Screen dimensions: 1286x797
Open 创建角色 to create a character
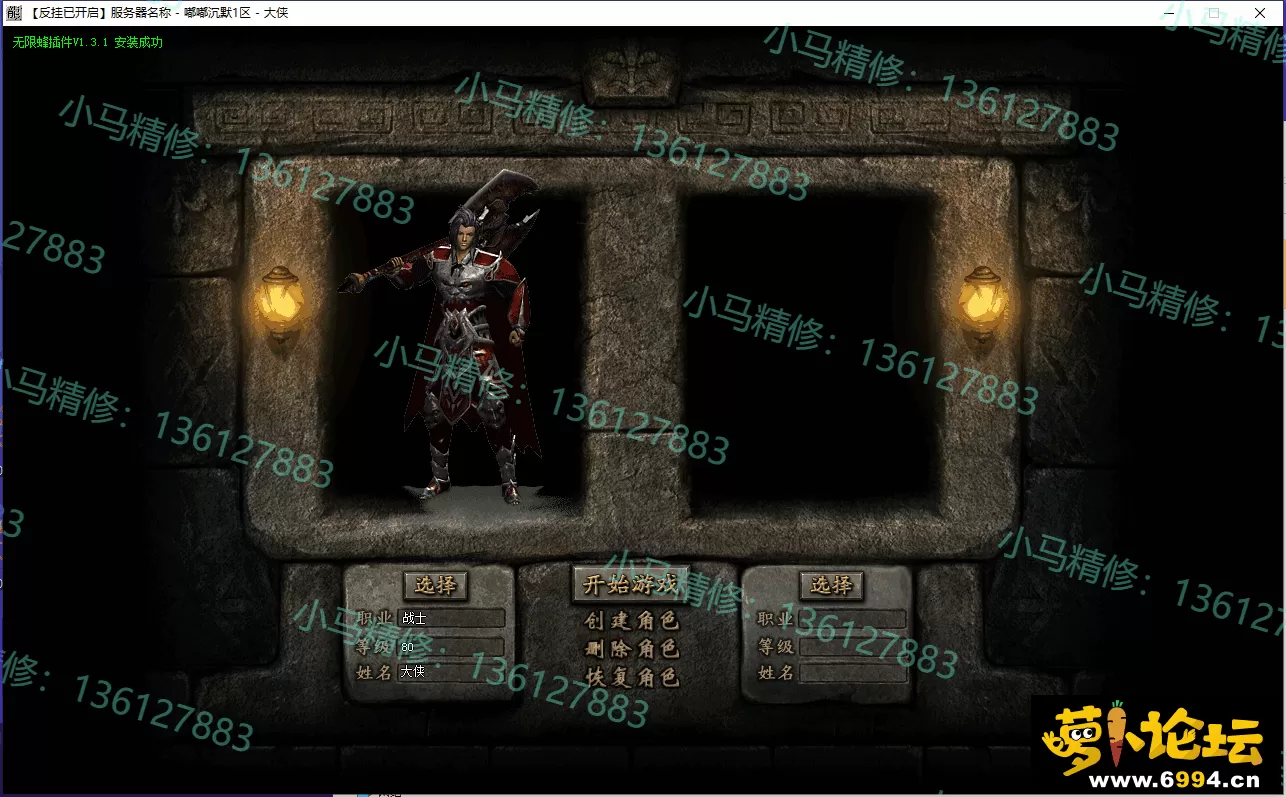coord(631,621)
